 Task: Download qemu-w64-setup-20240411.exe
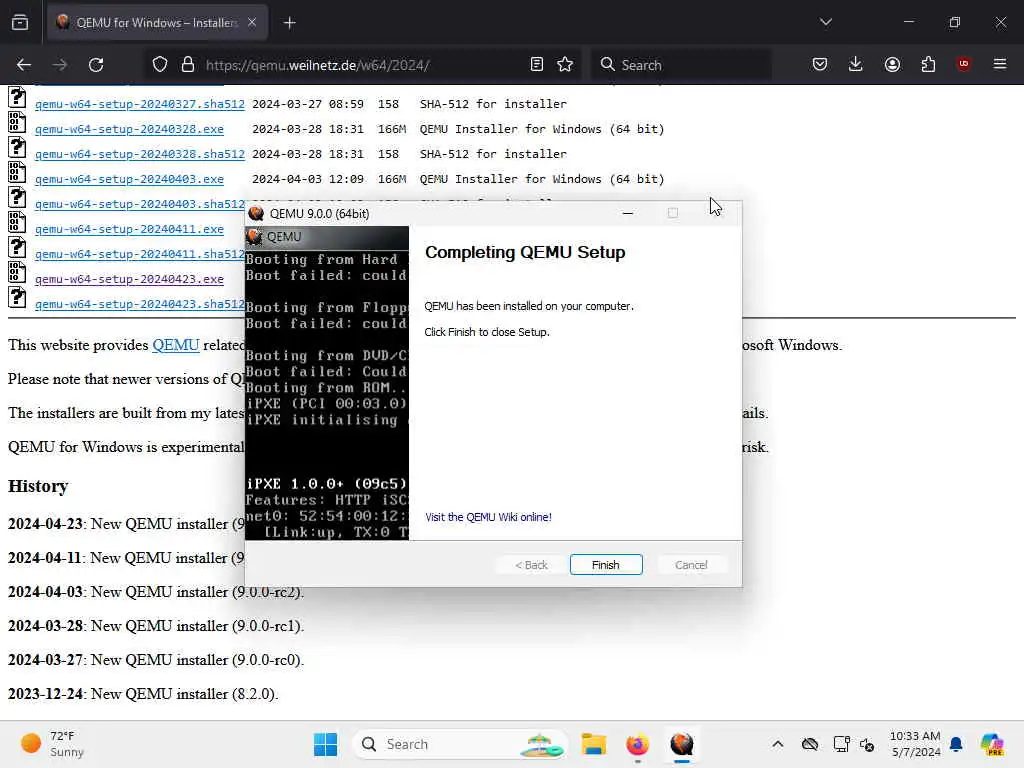click(129, 229)
